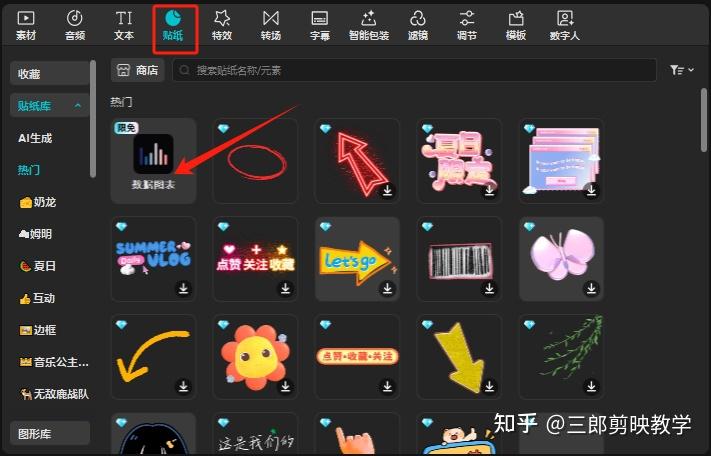The height and width of the screenshot is (456, 711).
Task: Select the green willow branch sticker
Action: coord(561,357)
